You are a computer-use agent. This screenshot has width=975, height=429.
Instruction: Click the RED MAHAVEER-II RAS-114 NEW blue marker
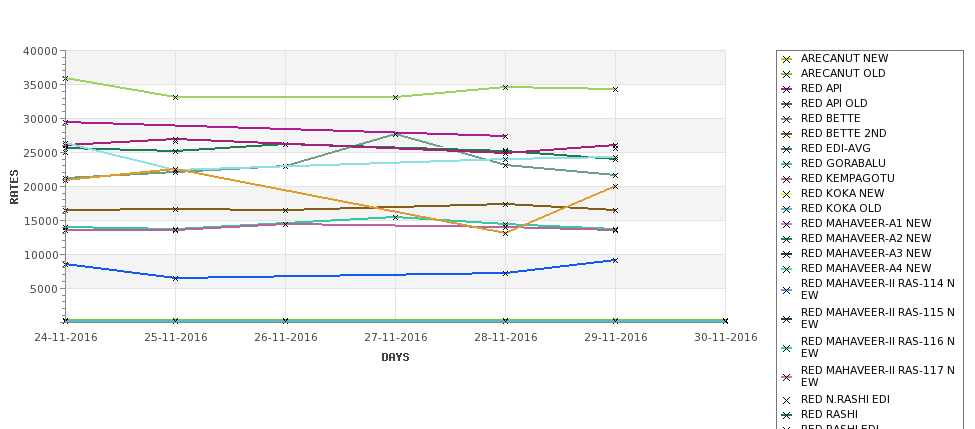(x=786, y=290)
